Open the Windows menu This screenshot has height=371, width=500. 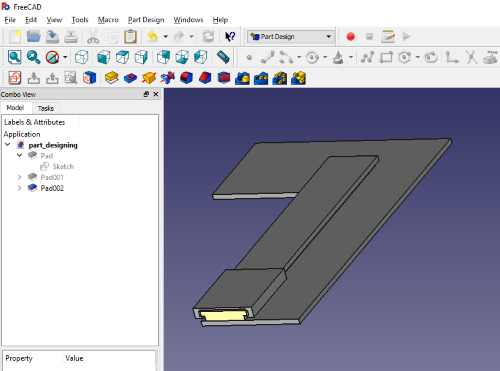point(188,20)
